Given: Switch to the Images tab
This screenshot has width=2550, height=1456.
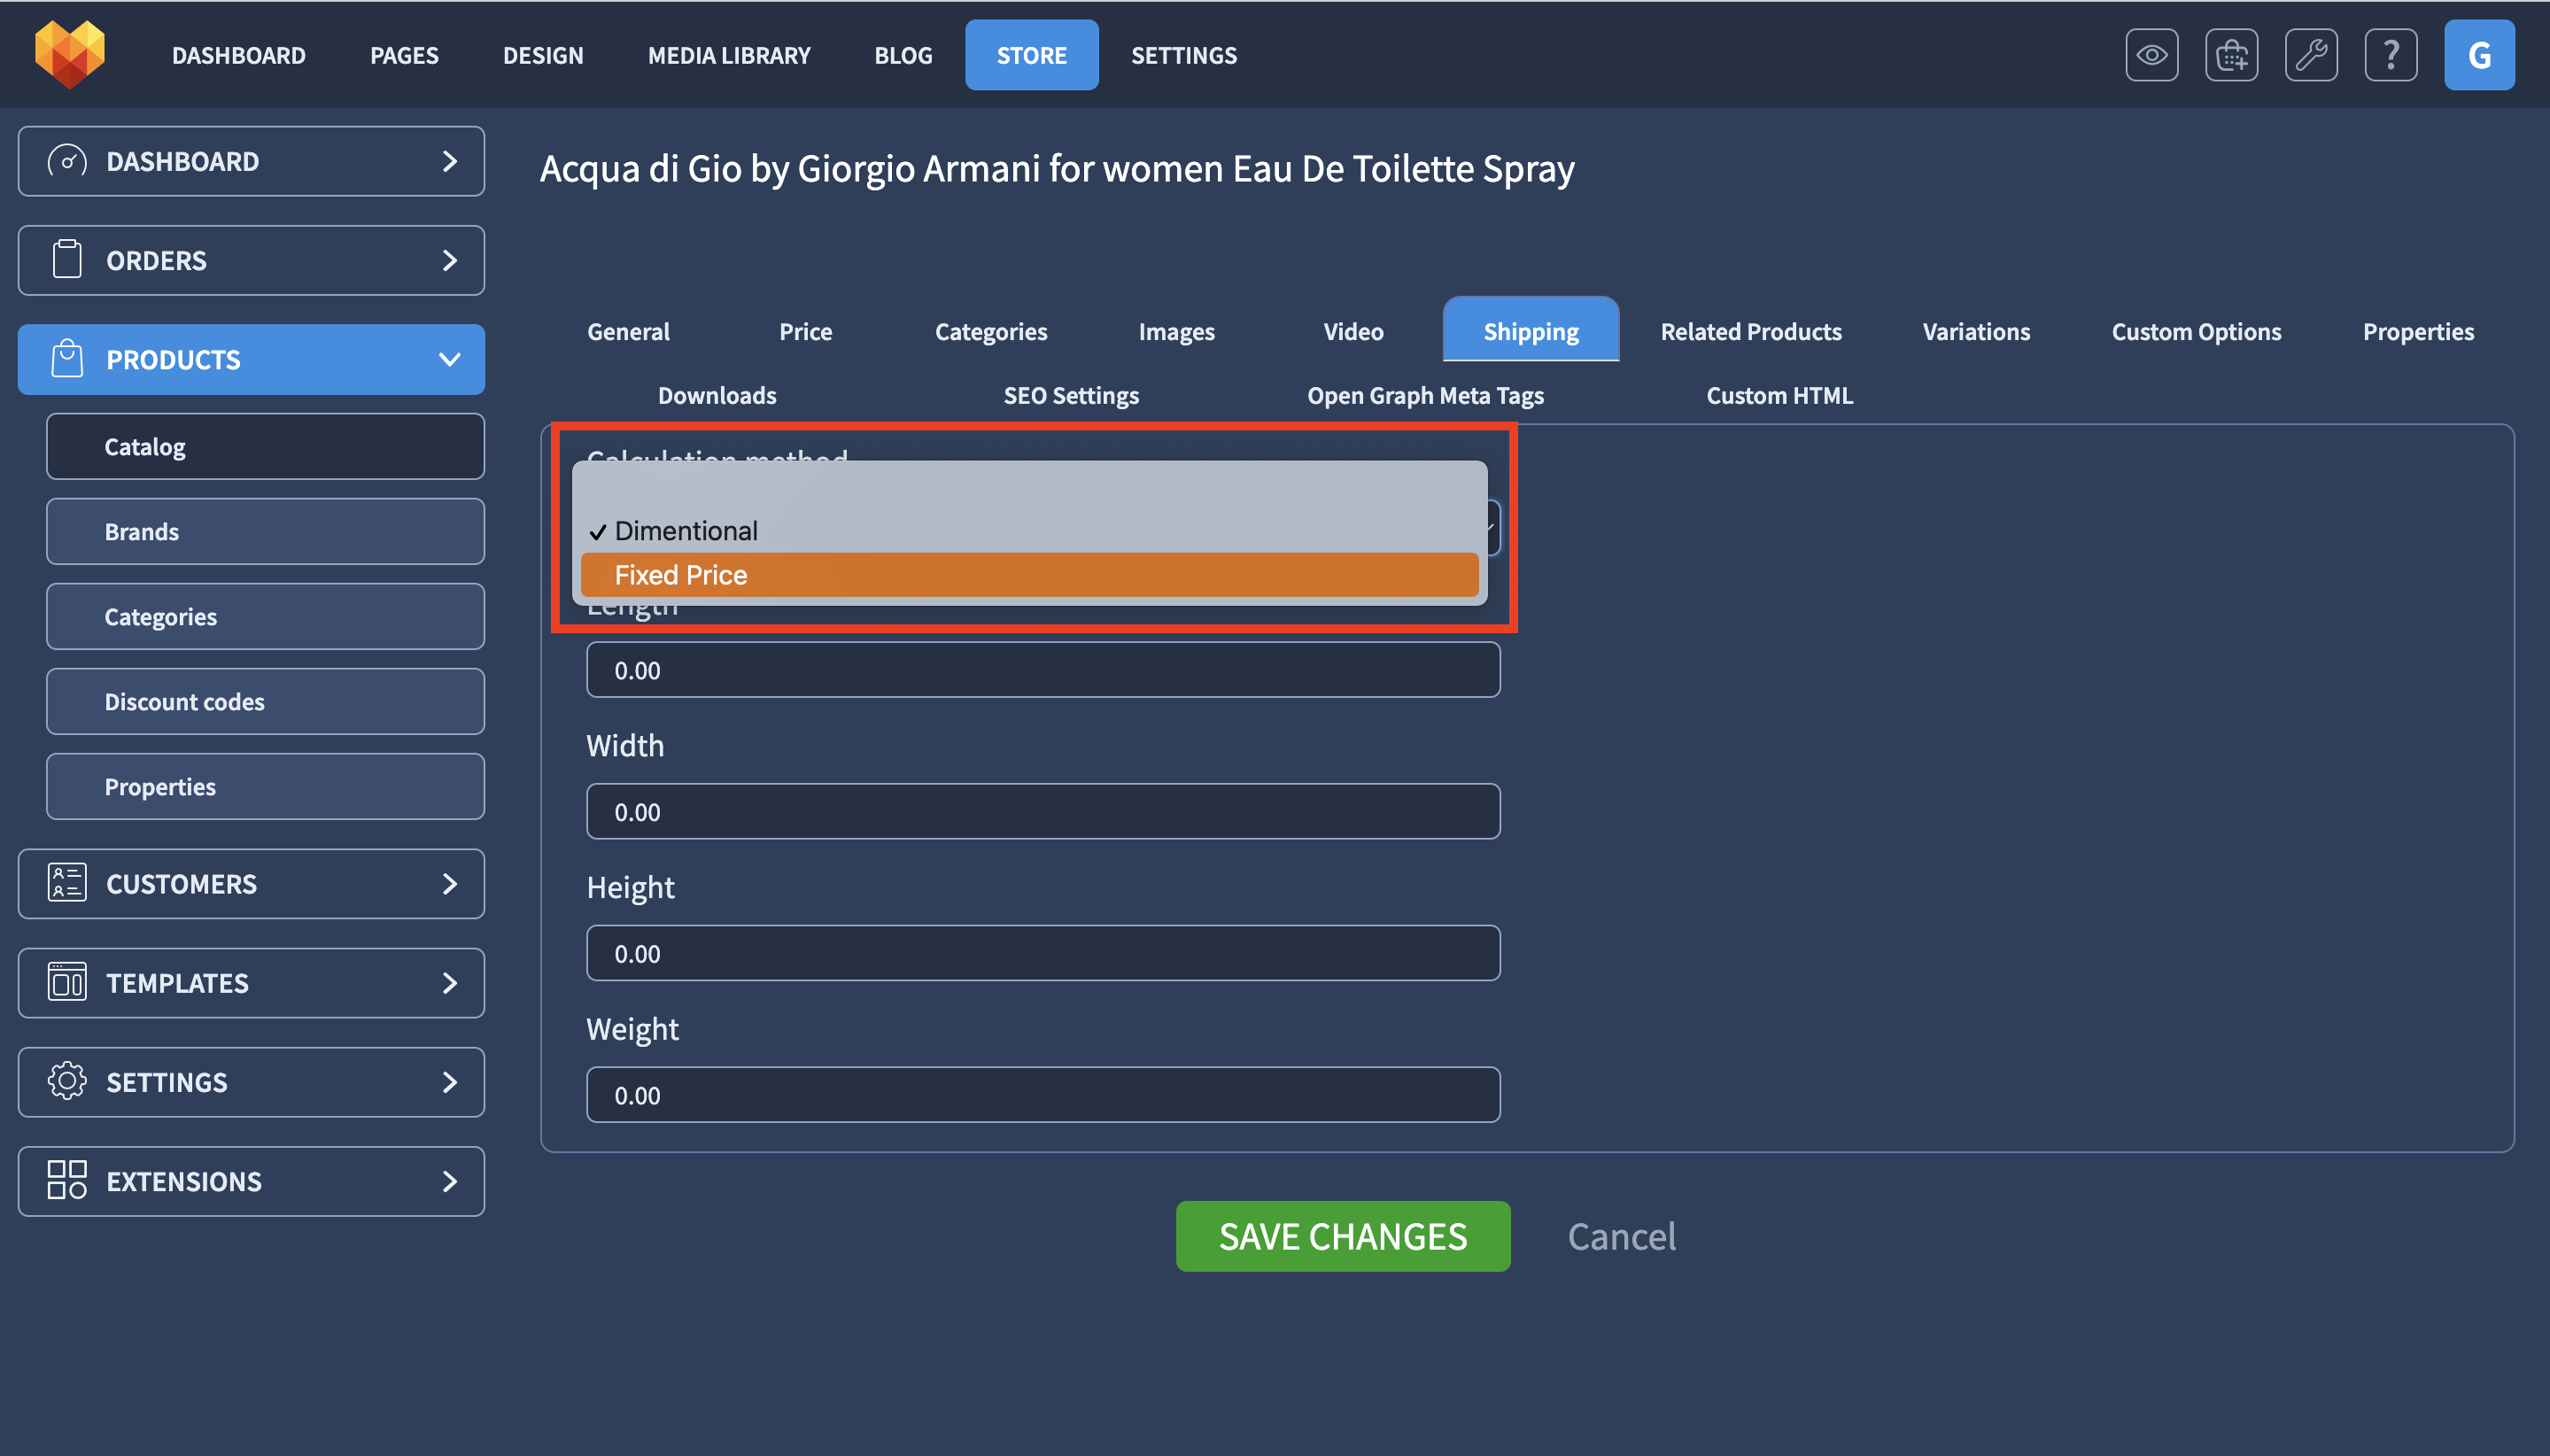Looking at the screenshot, I should (1176, 331).
